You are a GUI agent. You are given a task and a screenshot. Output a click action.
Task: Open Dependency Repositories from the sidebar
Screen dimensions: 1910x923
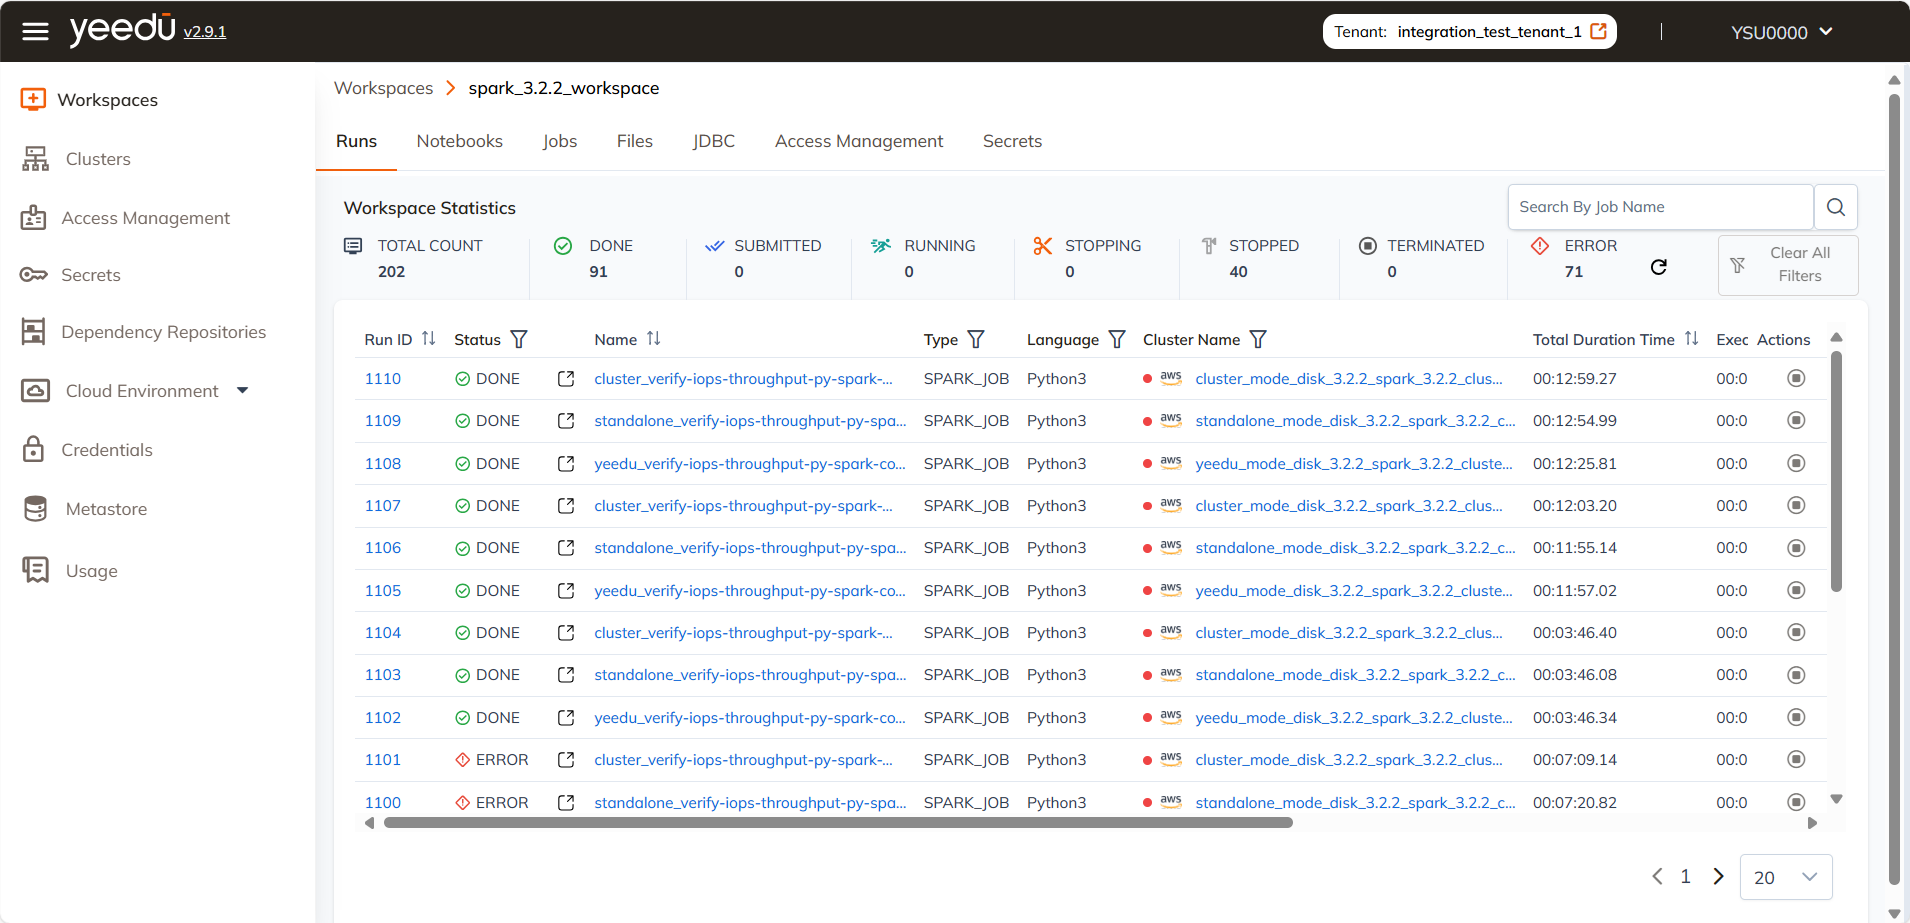164,331
